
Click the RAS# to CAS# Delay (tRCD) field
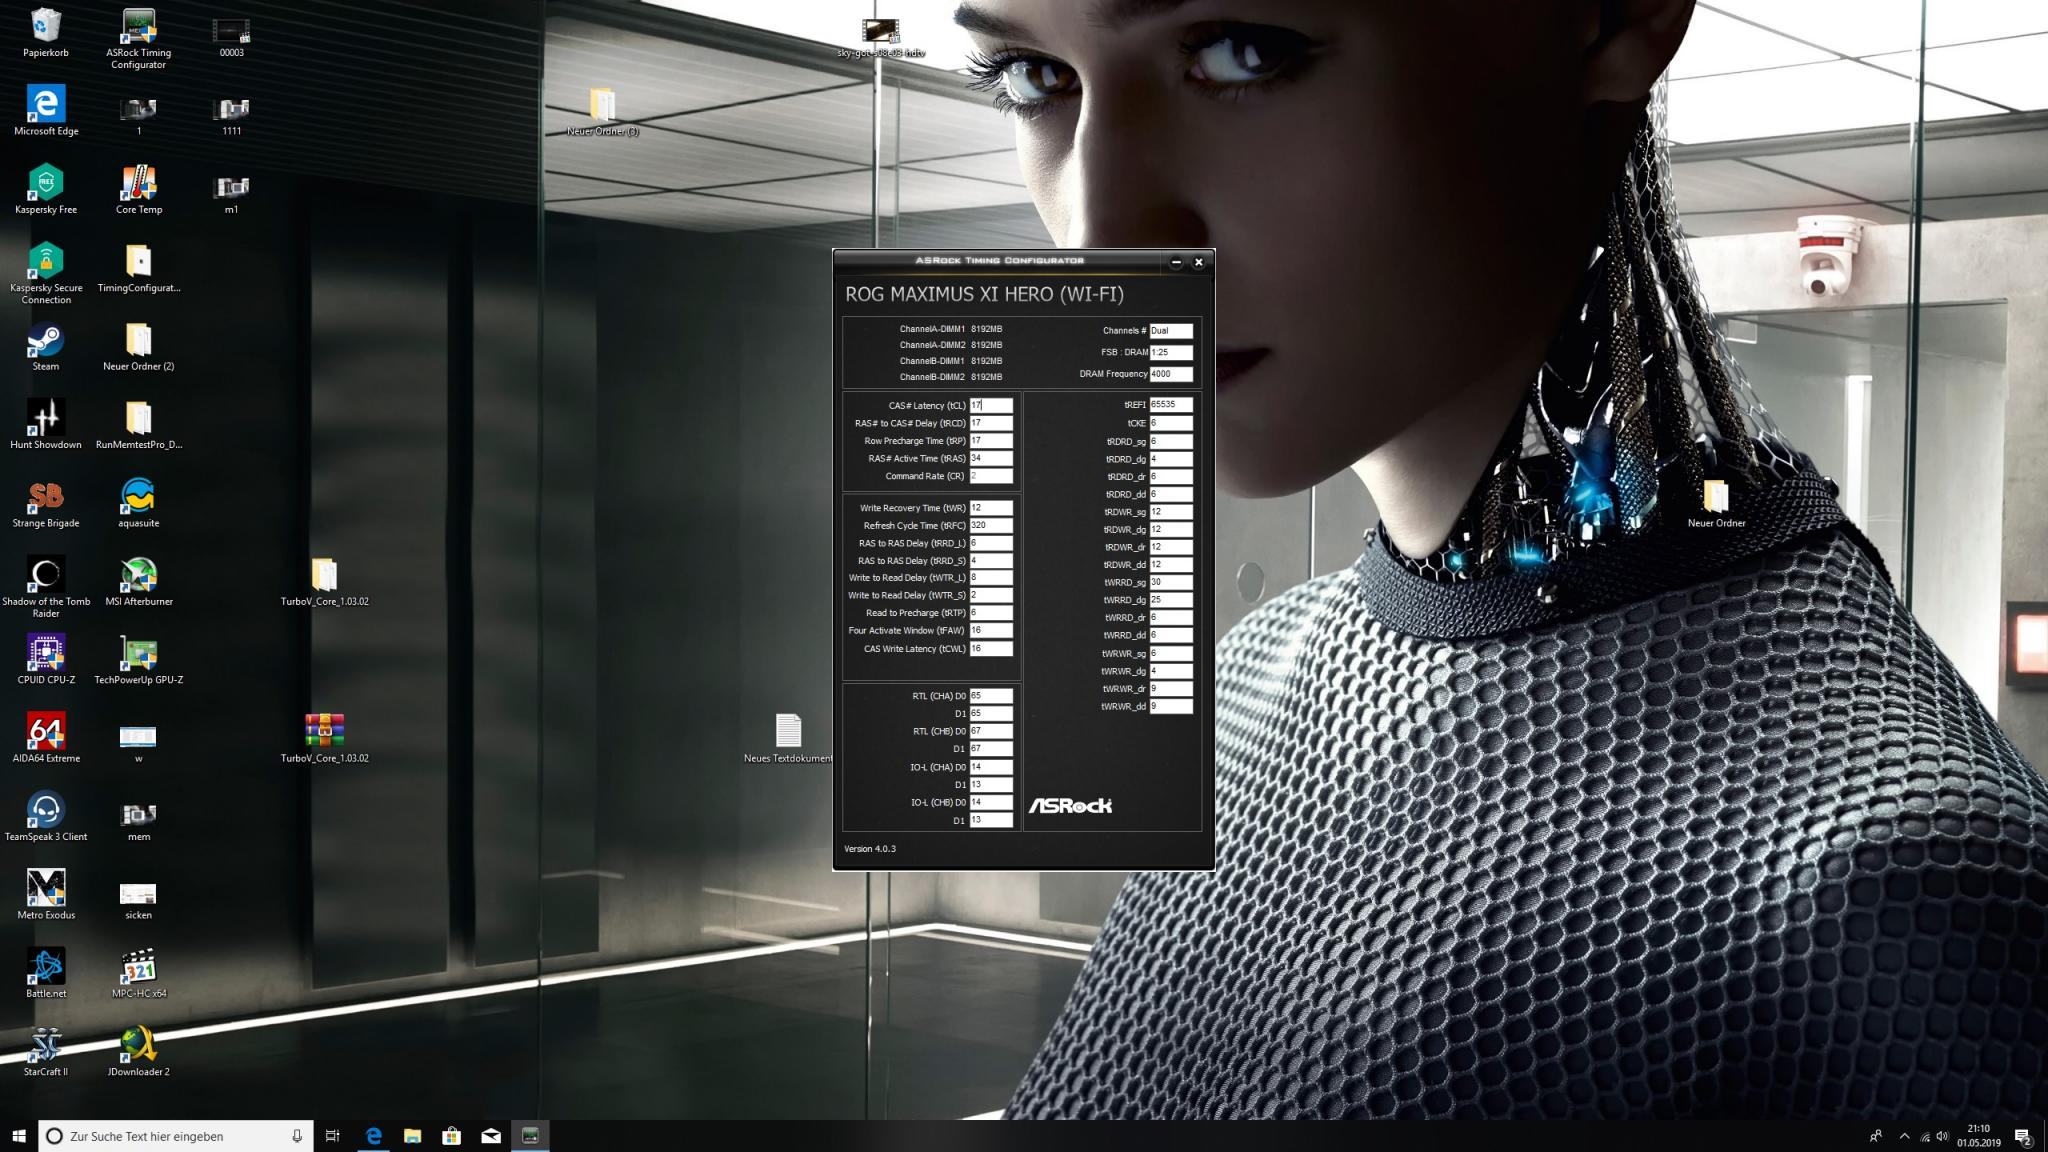click(991, 423)
